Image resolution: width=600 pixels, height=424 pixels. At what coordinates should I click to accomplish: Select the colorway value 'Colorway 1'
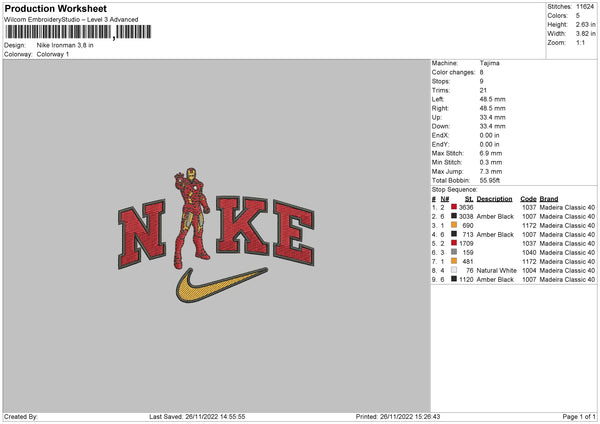pos(53,54)
